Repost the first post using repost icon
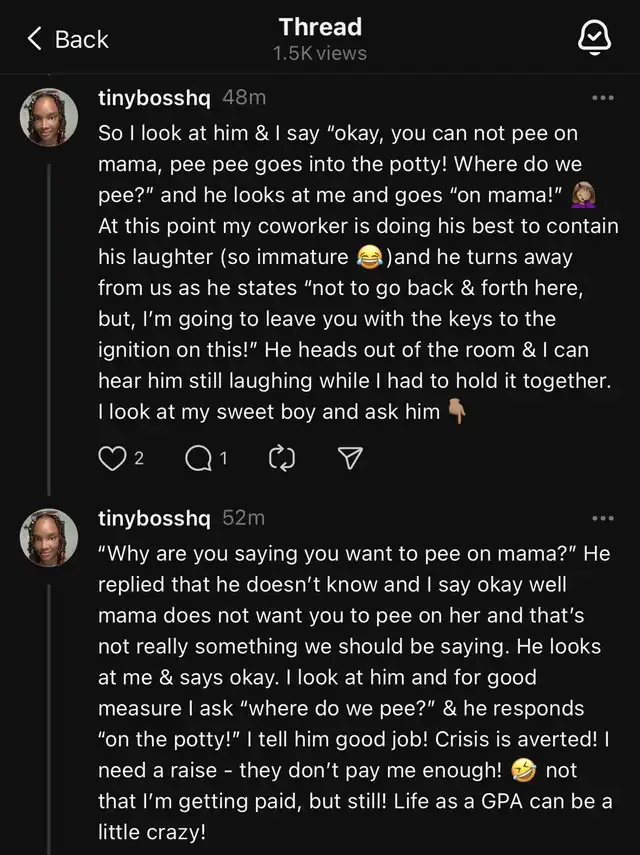This screenshot has width=640, height=855. point(282,459)
